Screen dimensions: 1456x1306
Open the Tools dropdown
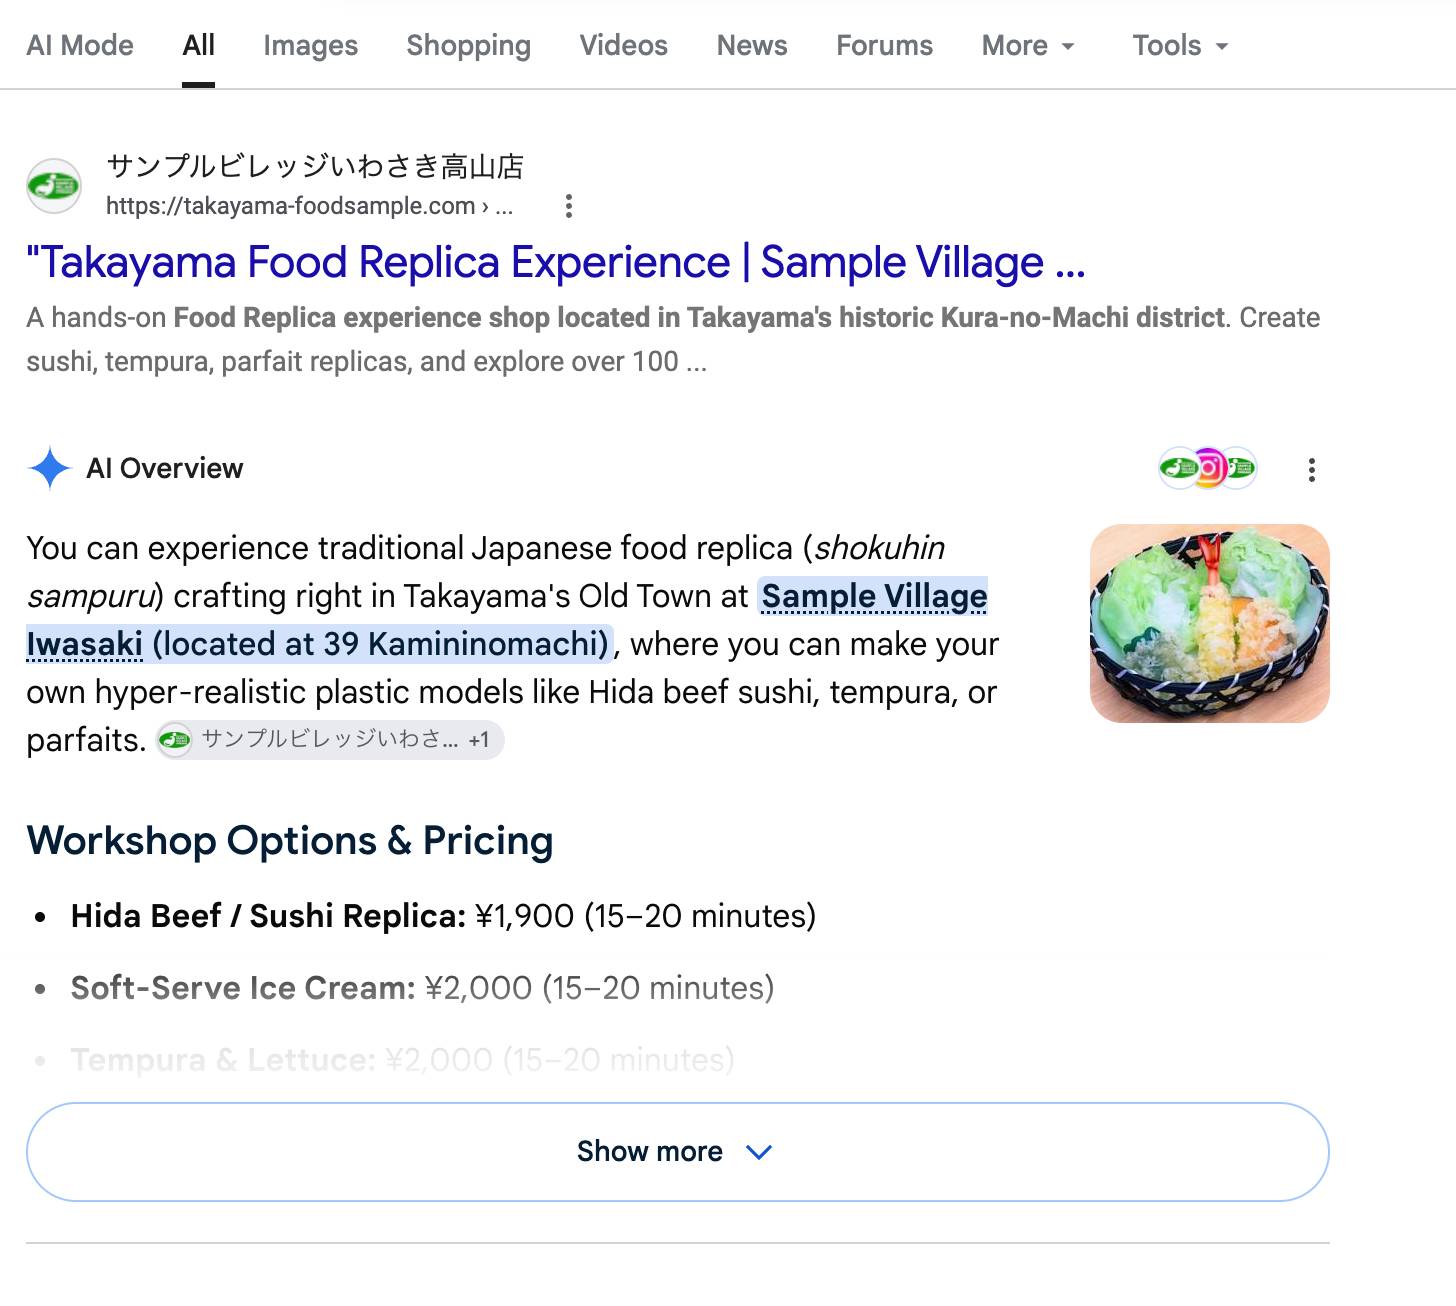[1180, 45]
